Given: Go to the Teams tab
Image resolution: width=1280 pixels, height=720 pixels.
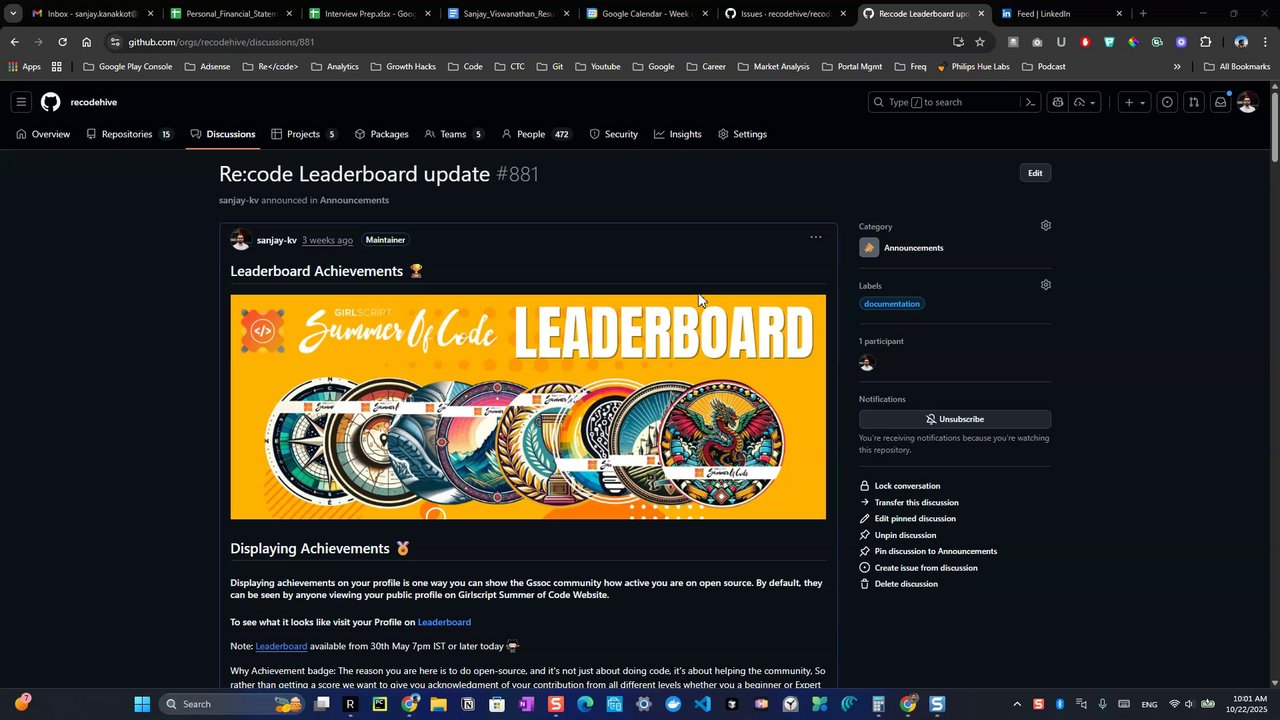Looking at the screenshot, I should tap(454, 134).
